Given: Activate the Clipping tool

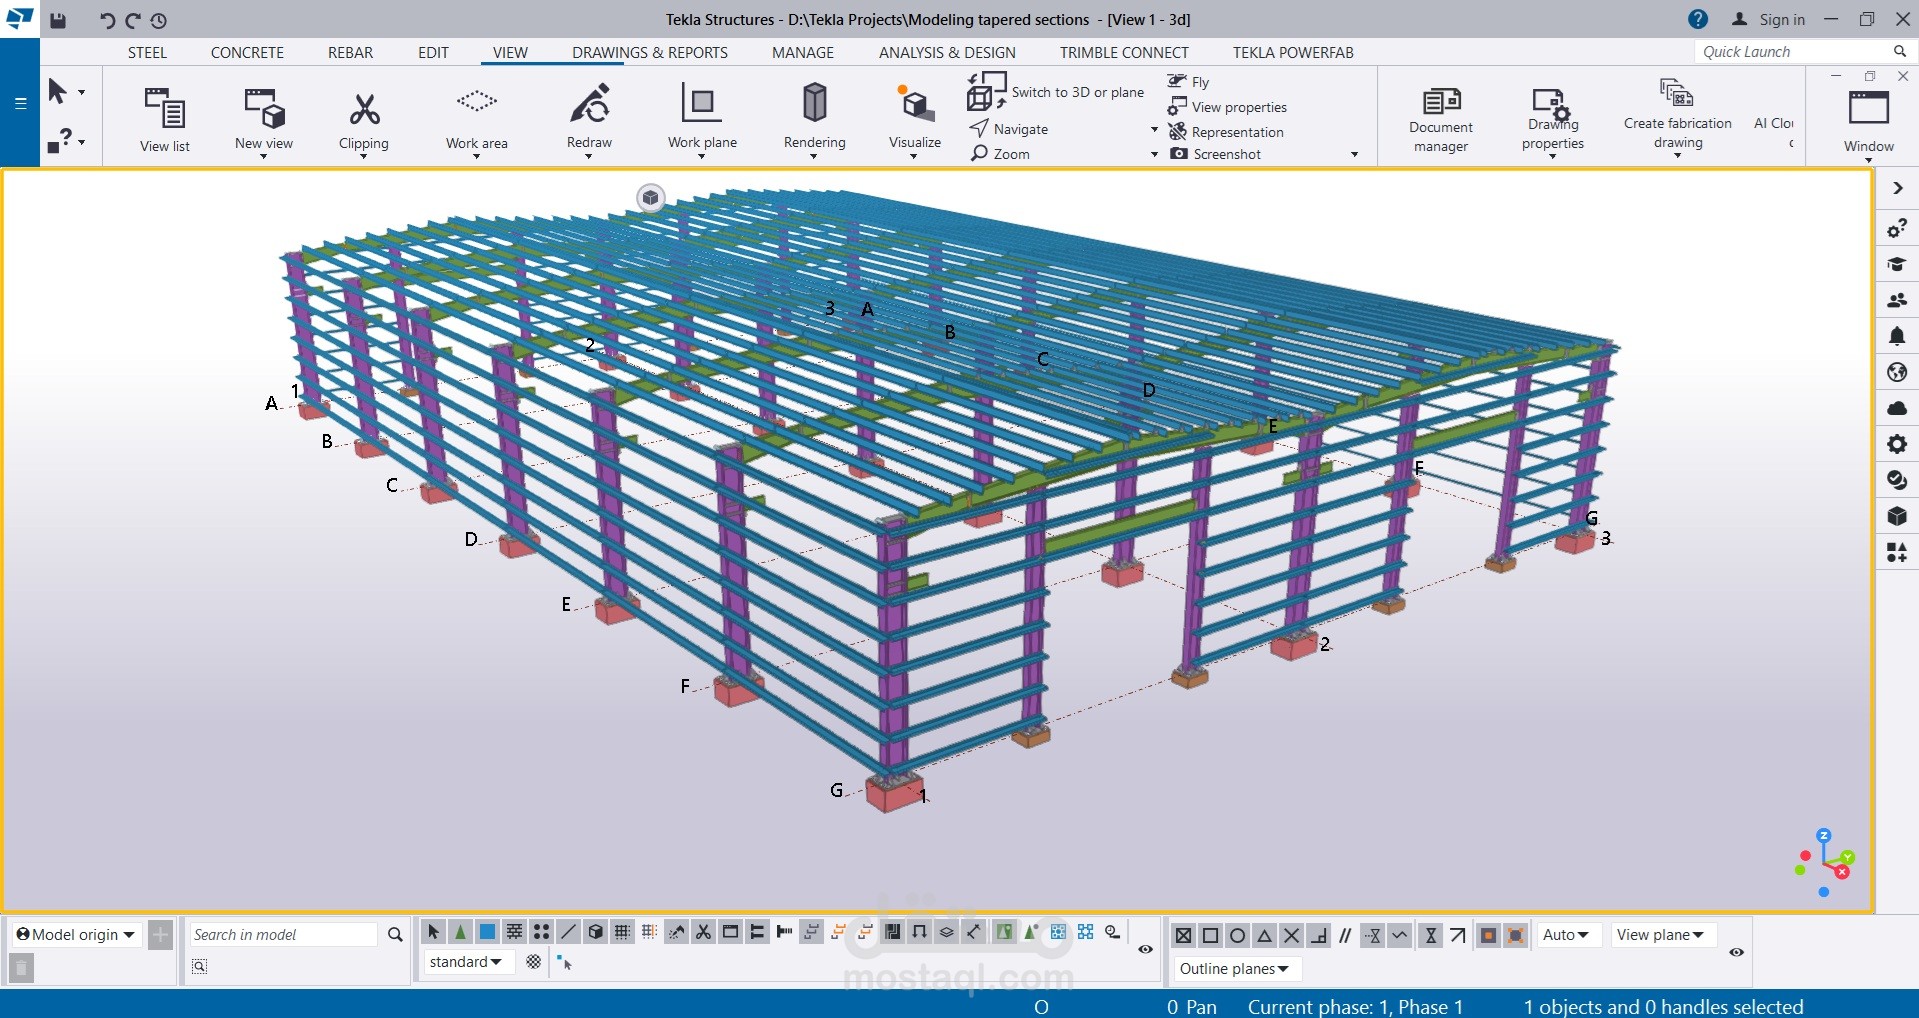Looking at the screenshot, I should [x=363, y=118].
